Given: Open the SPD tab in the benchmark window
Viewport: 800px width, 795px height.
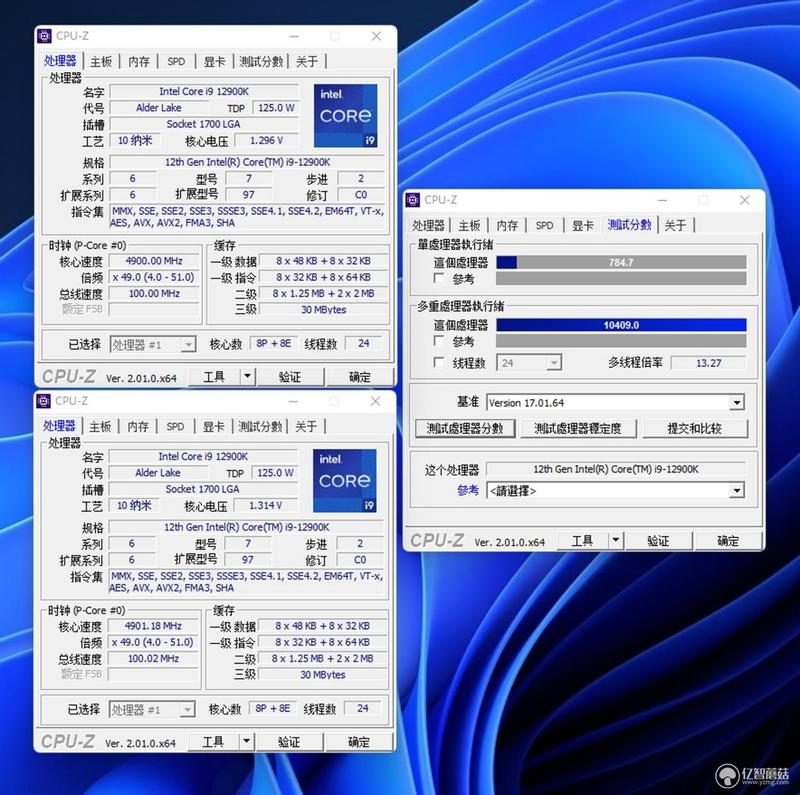Looking at the screenshot, I should click(544, 226).
